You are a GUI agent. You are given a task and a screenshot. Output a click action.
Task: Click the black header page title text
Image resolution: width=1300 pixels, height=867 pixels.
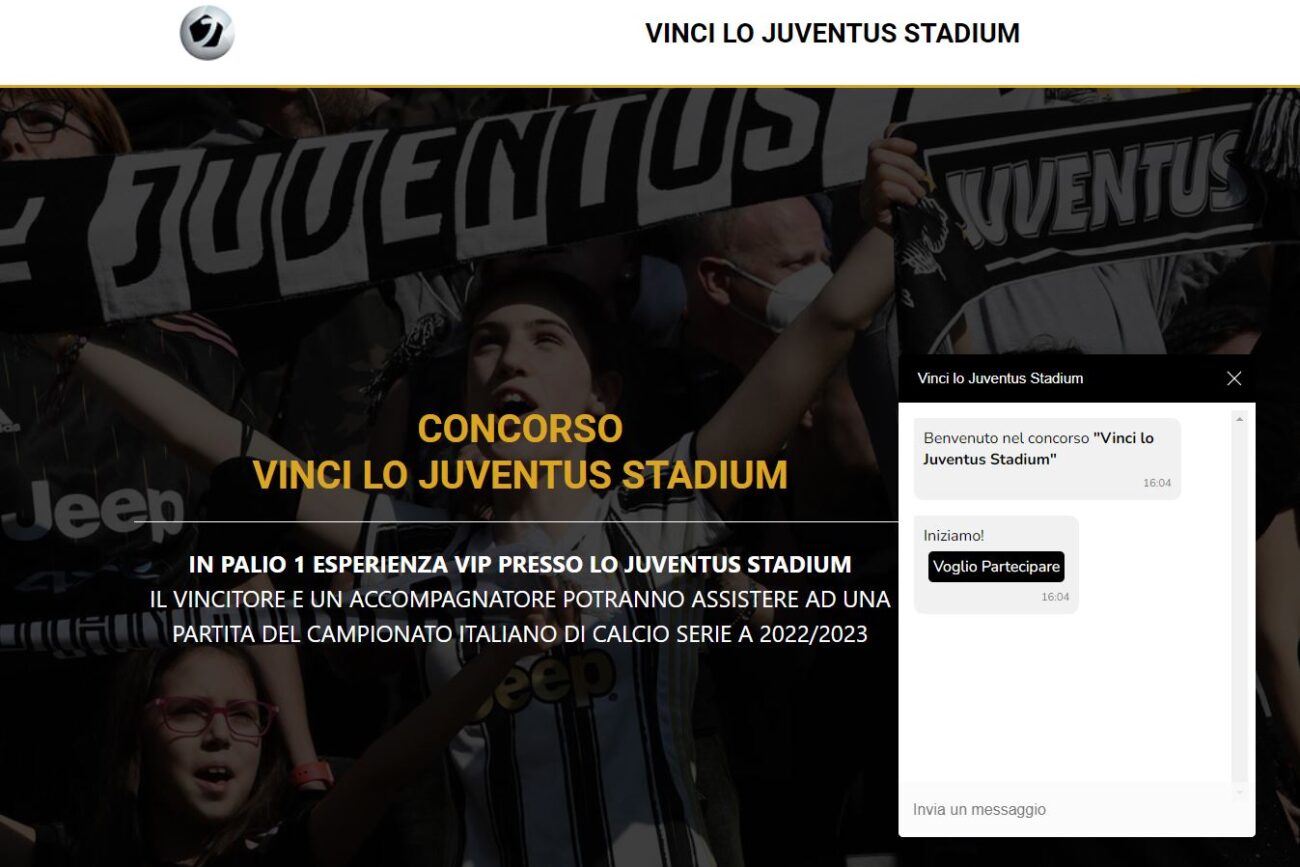tap(832, 33)
